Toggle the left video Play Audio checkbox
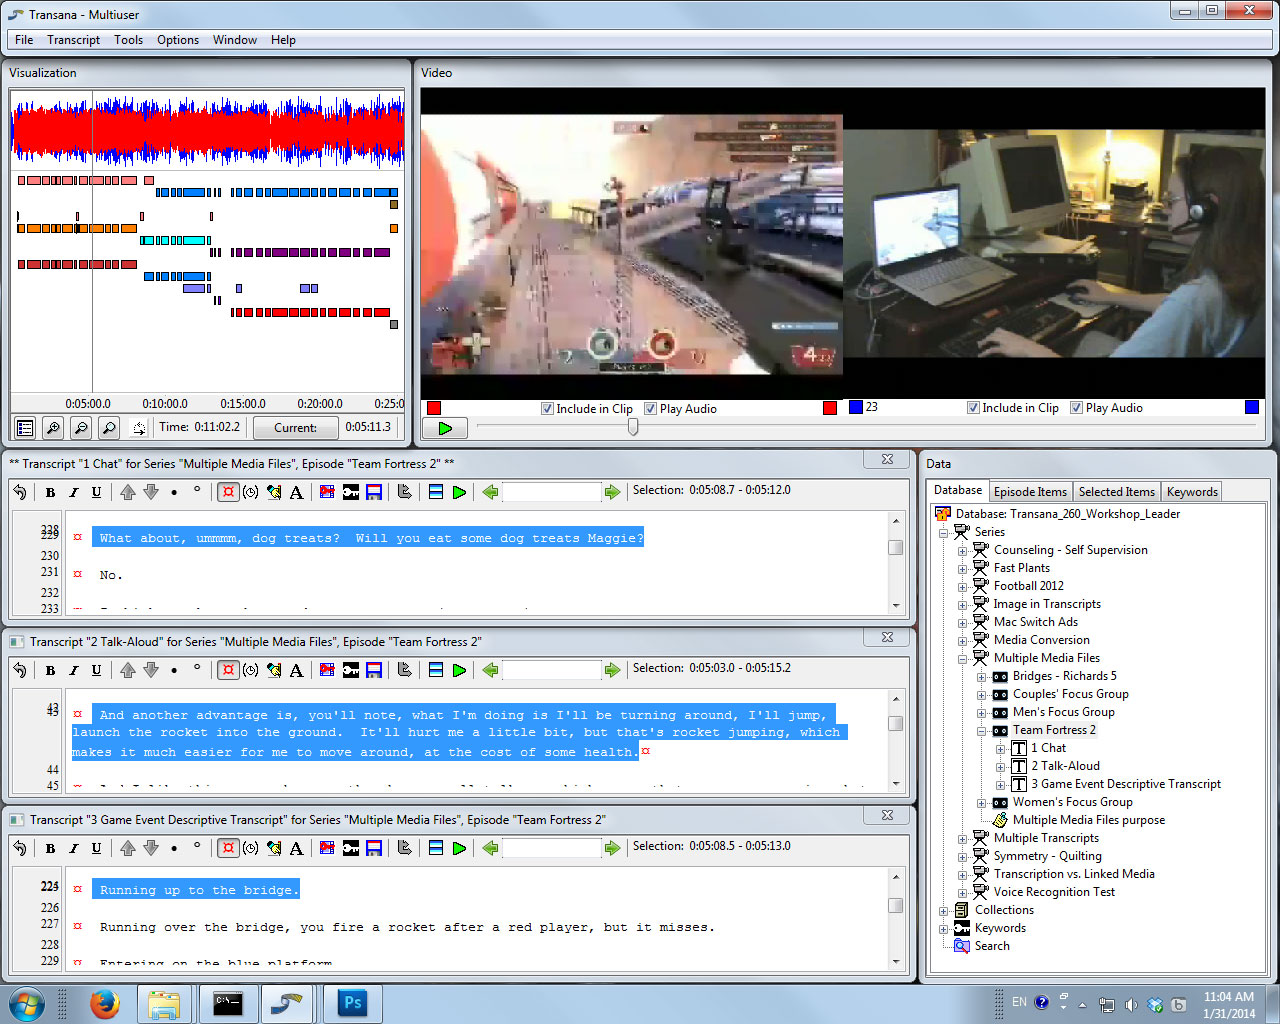The height and width of the screenshot is (1024, 1280). (x=651, y=408)
